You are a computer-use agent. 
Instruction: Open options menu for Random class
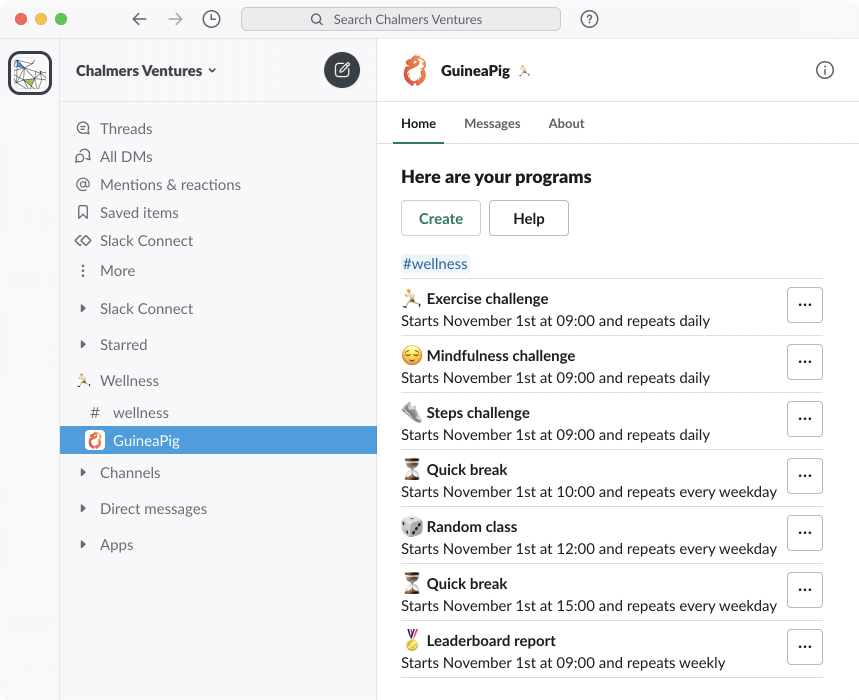[x=805, y=533]
